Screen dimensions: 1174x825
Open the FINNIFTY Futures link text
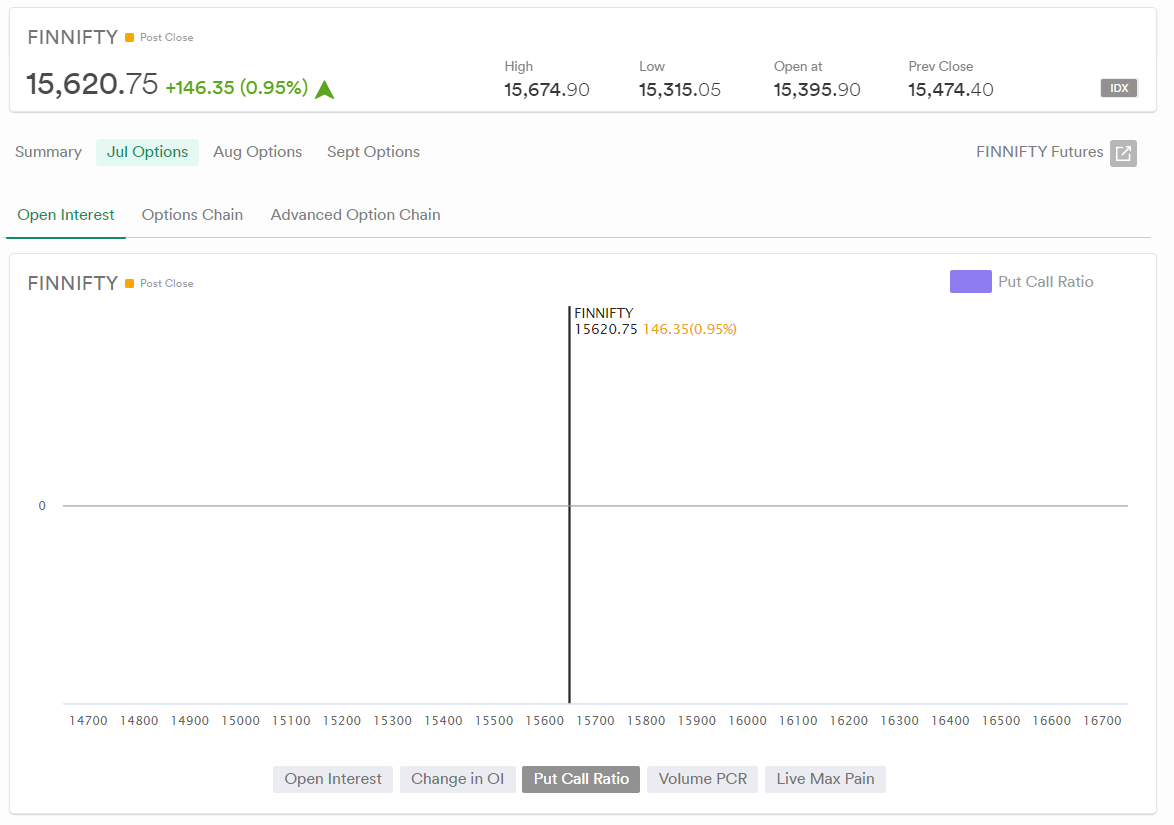coord(1039,152)
